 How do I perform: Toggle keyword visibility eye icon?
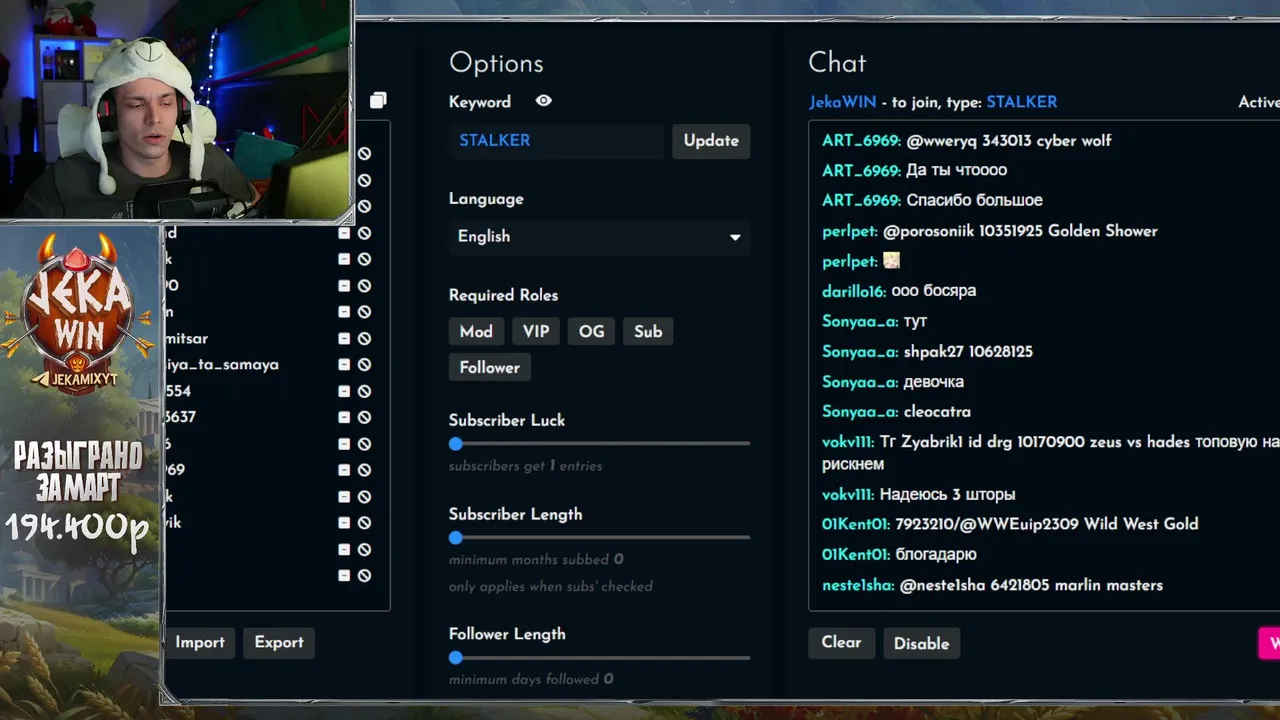[543, 101]
